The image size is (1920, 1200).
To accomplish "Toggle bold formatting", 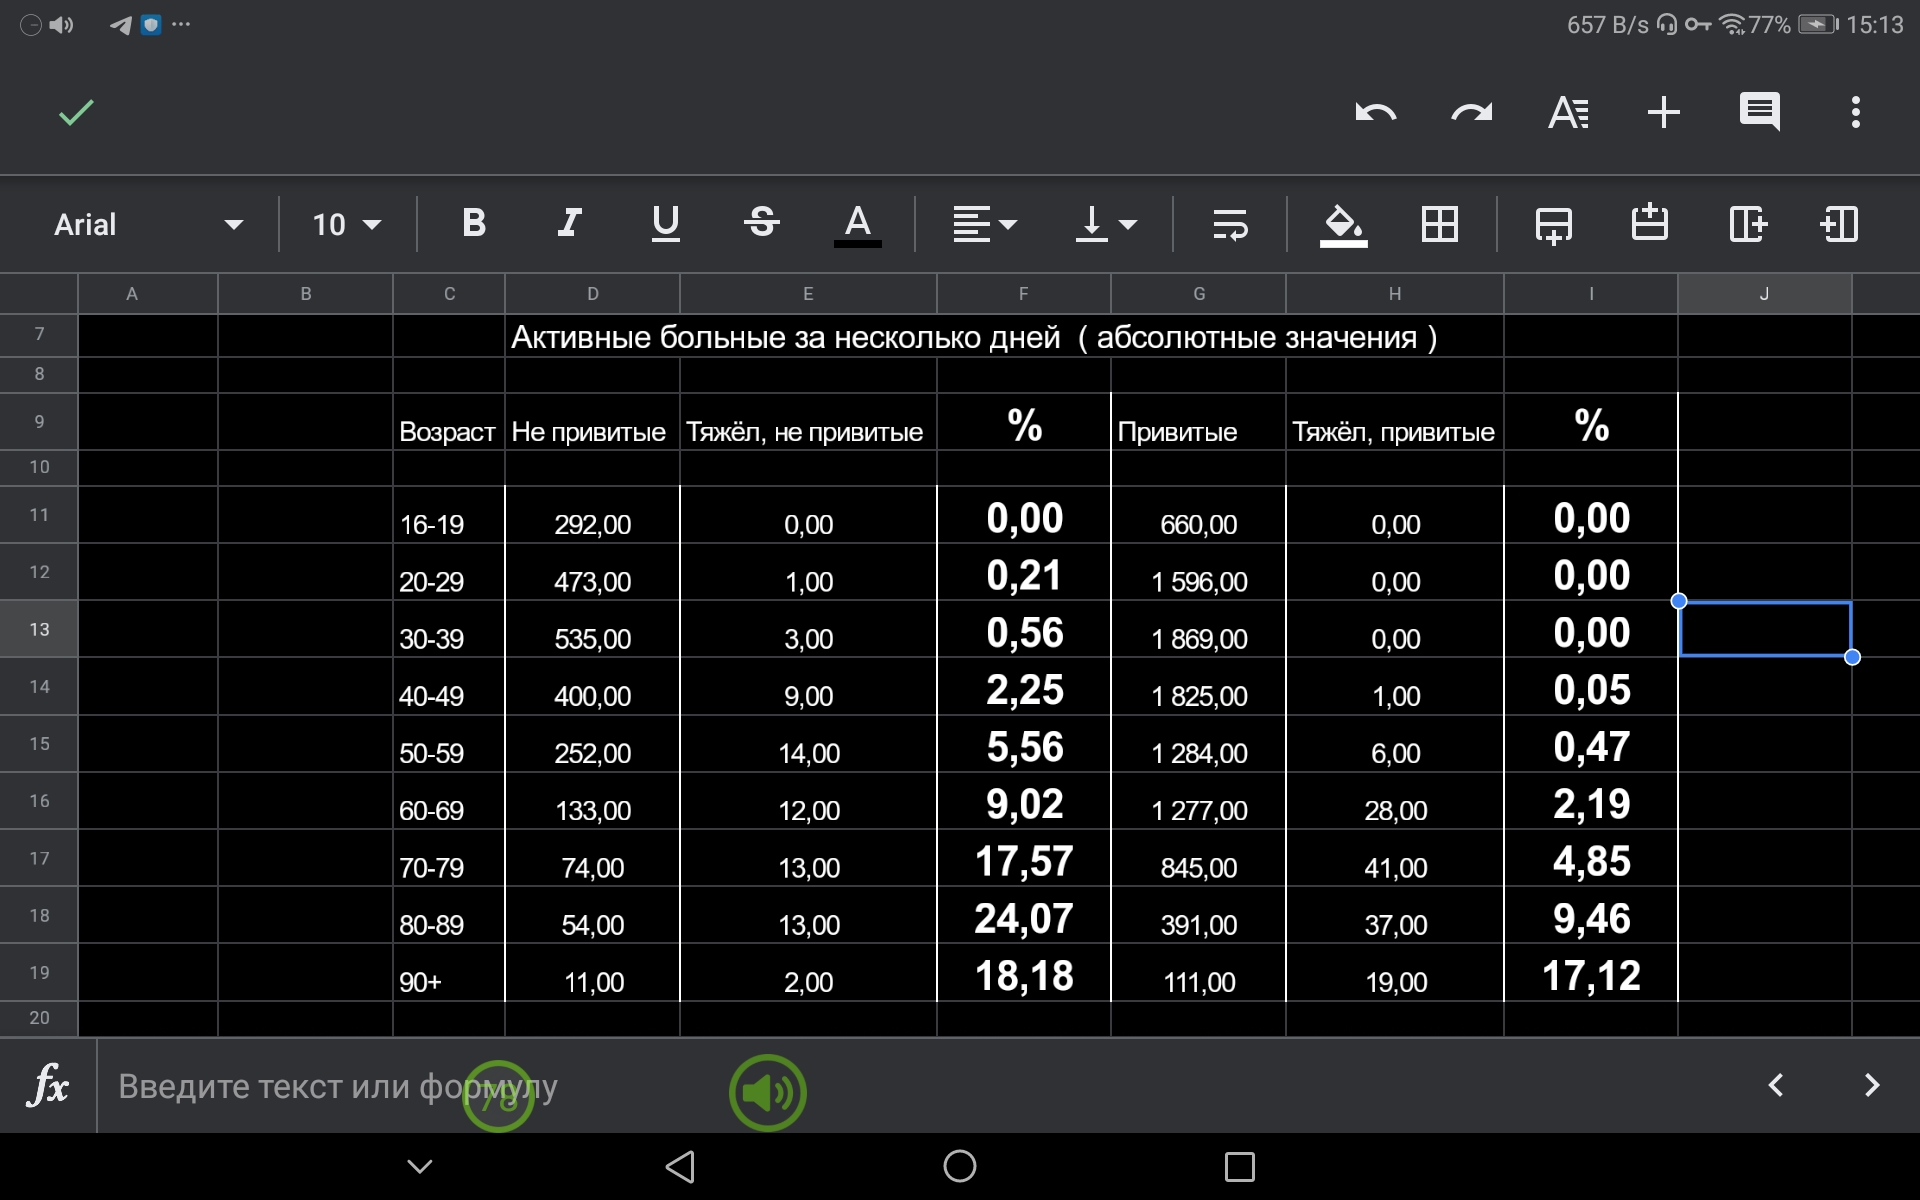I will pyautogui.click(x=474, y=224).
